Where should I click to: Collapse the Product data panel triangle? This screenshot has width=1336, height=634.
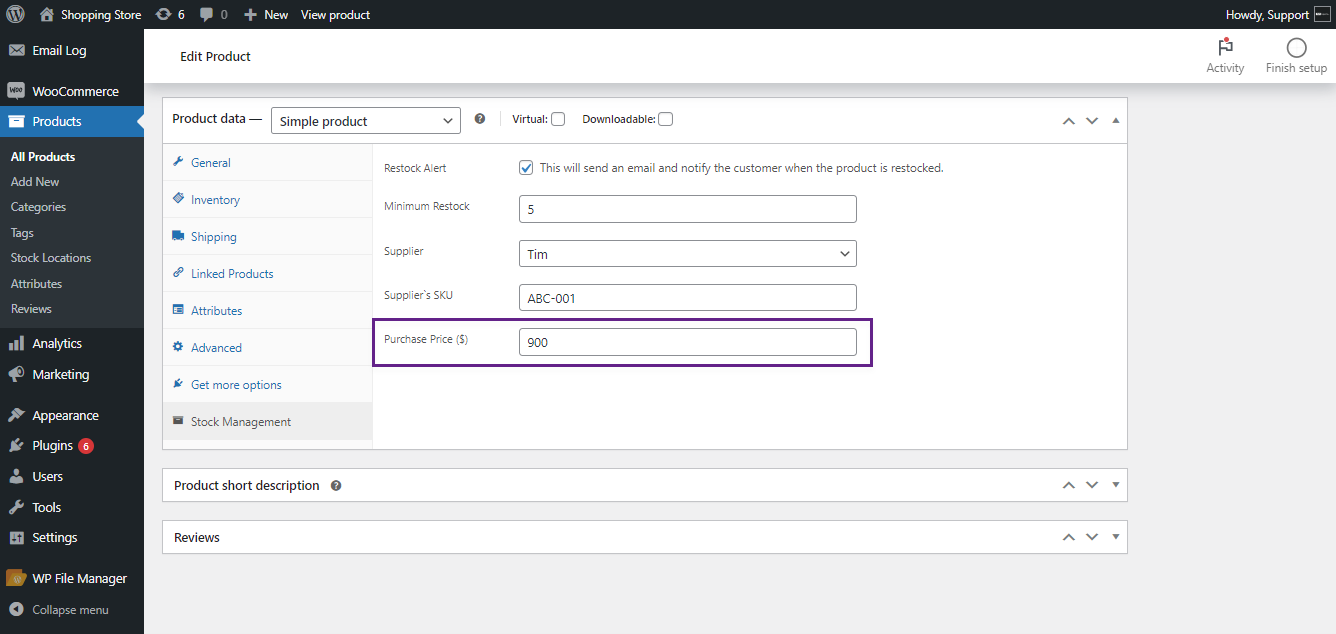coord(1116,120)
